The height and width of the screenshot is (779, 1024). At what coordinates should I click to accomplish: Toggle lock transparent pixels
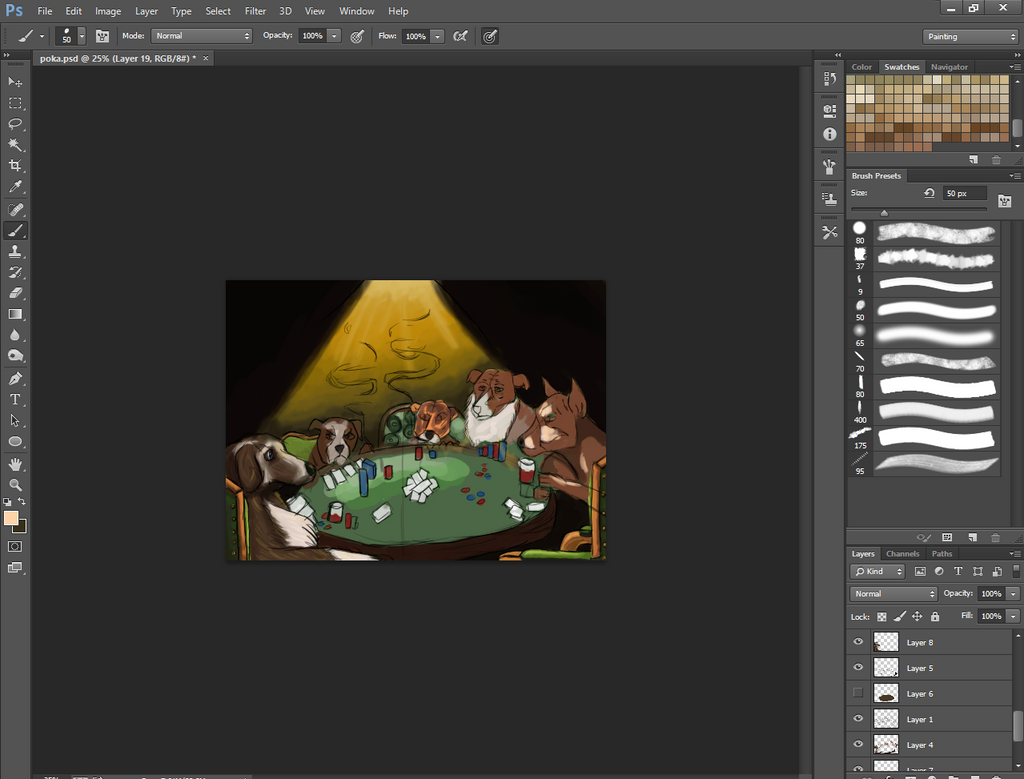click(882, 616)
